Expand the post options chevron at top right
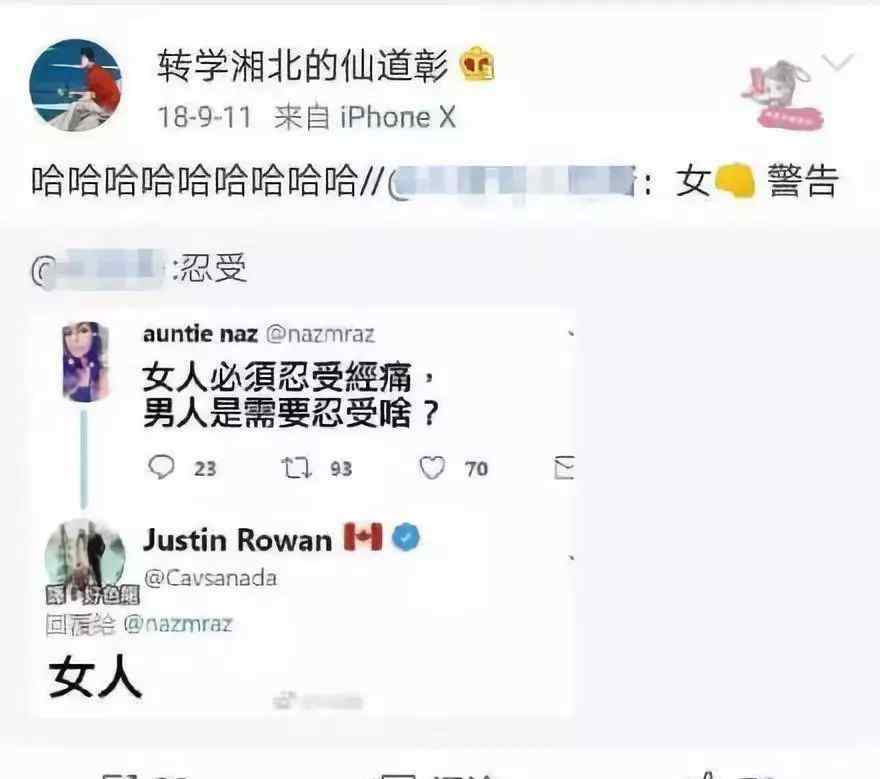 (x=837, y=61)
